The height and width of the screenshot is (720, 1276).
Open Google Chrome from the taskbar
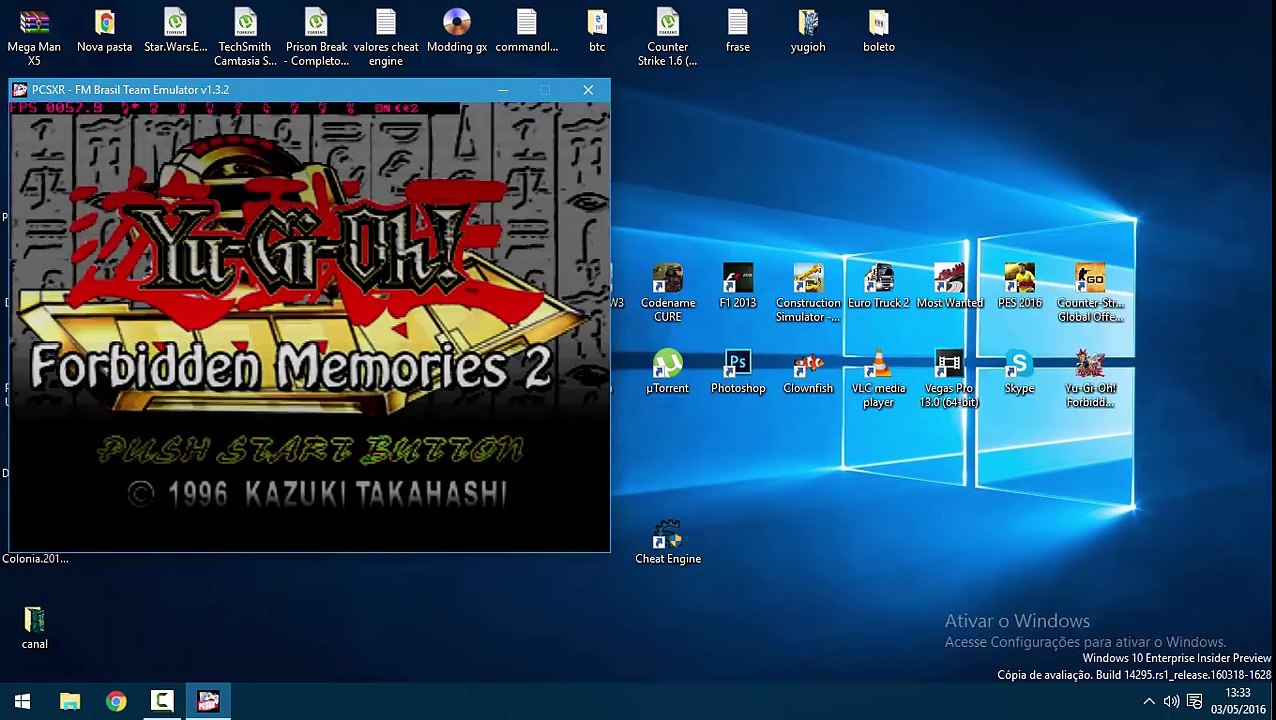[x=116, y=702]
